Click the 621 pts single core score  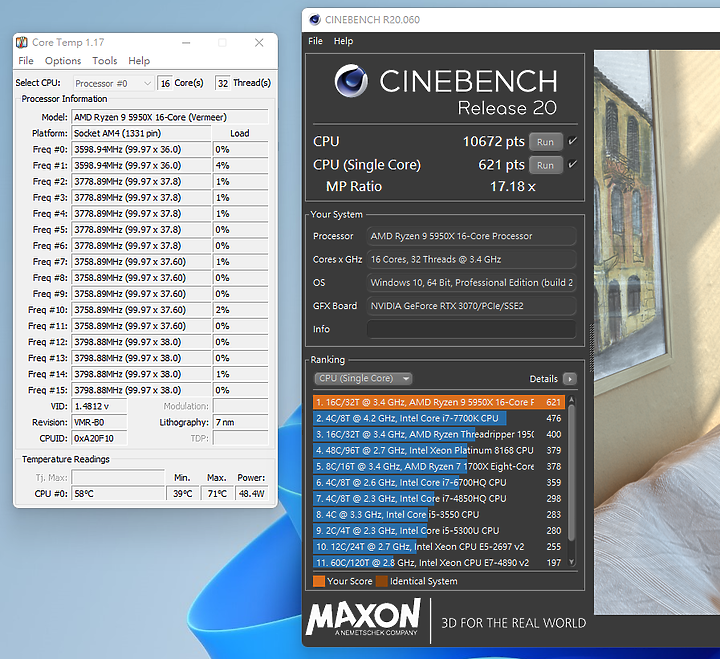(501, 165)
